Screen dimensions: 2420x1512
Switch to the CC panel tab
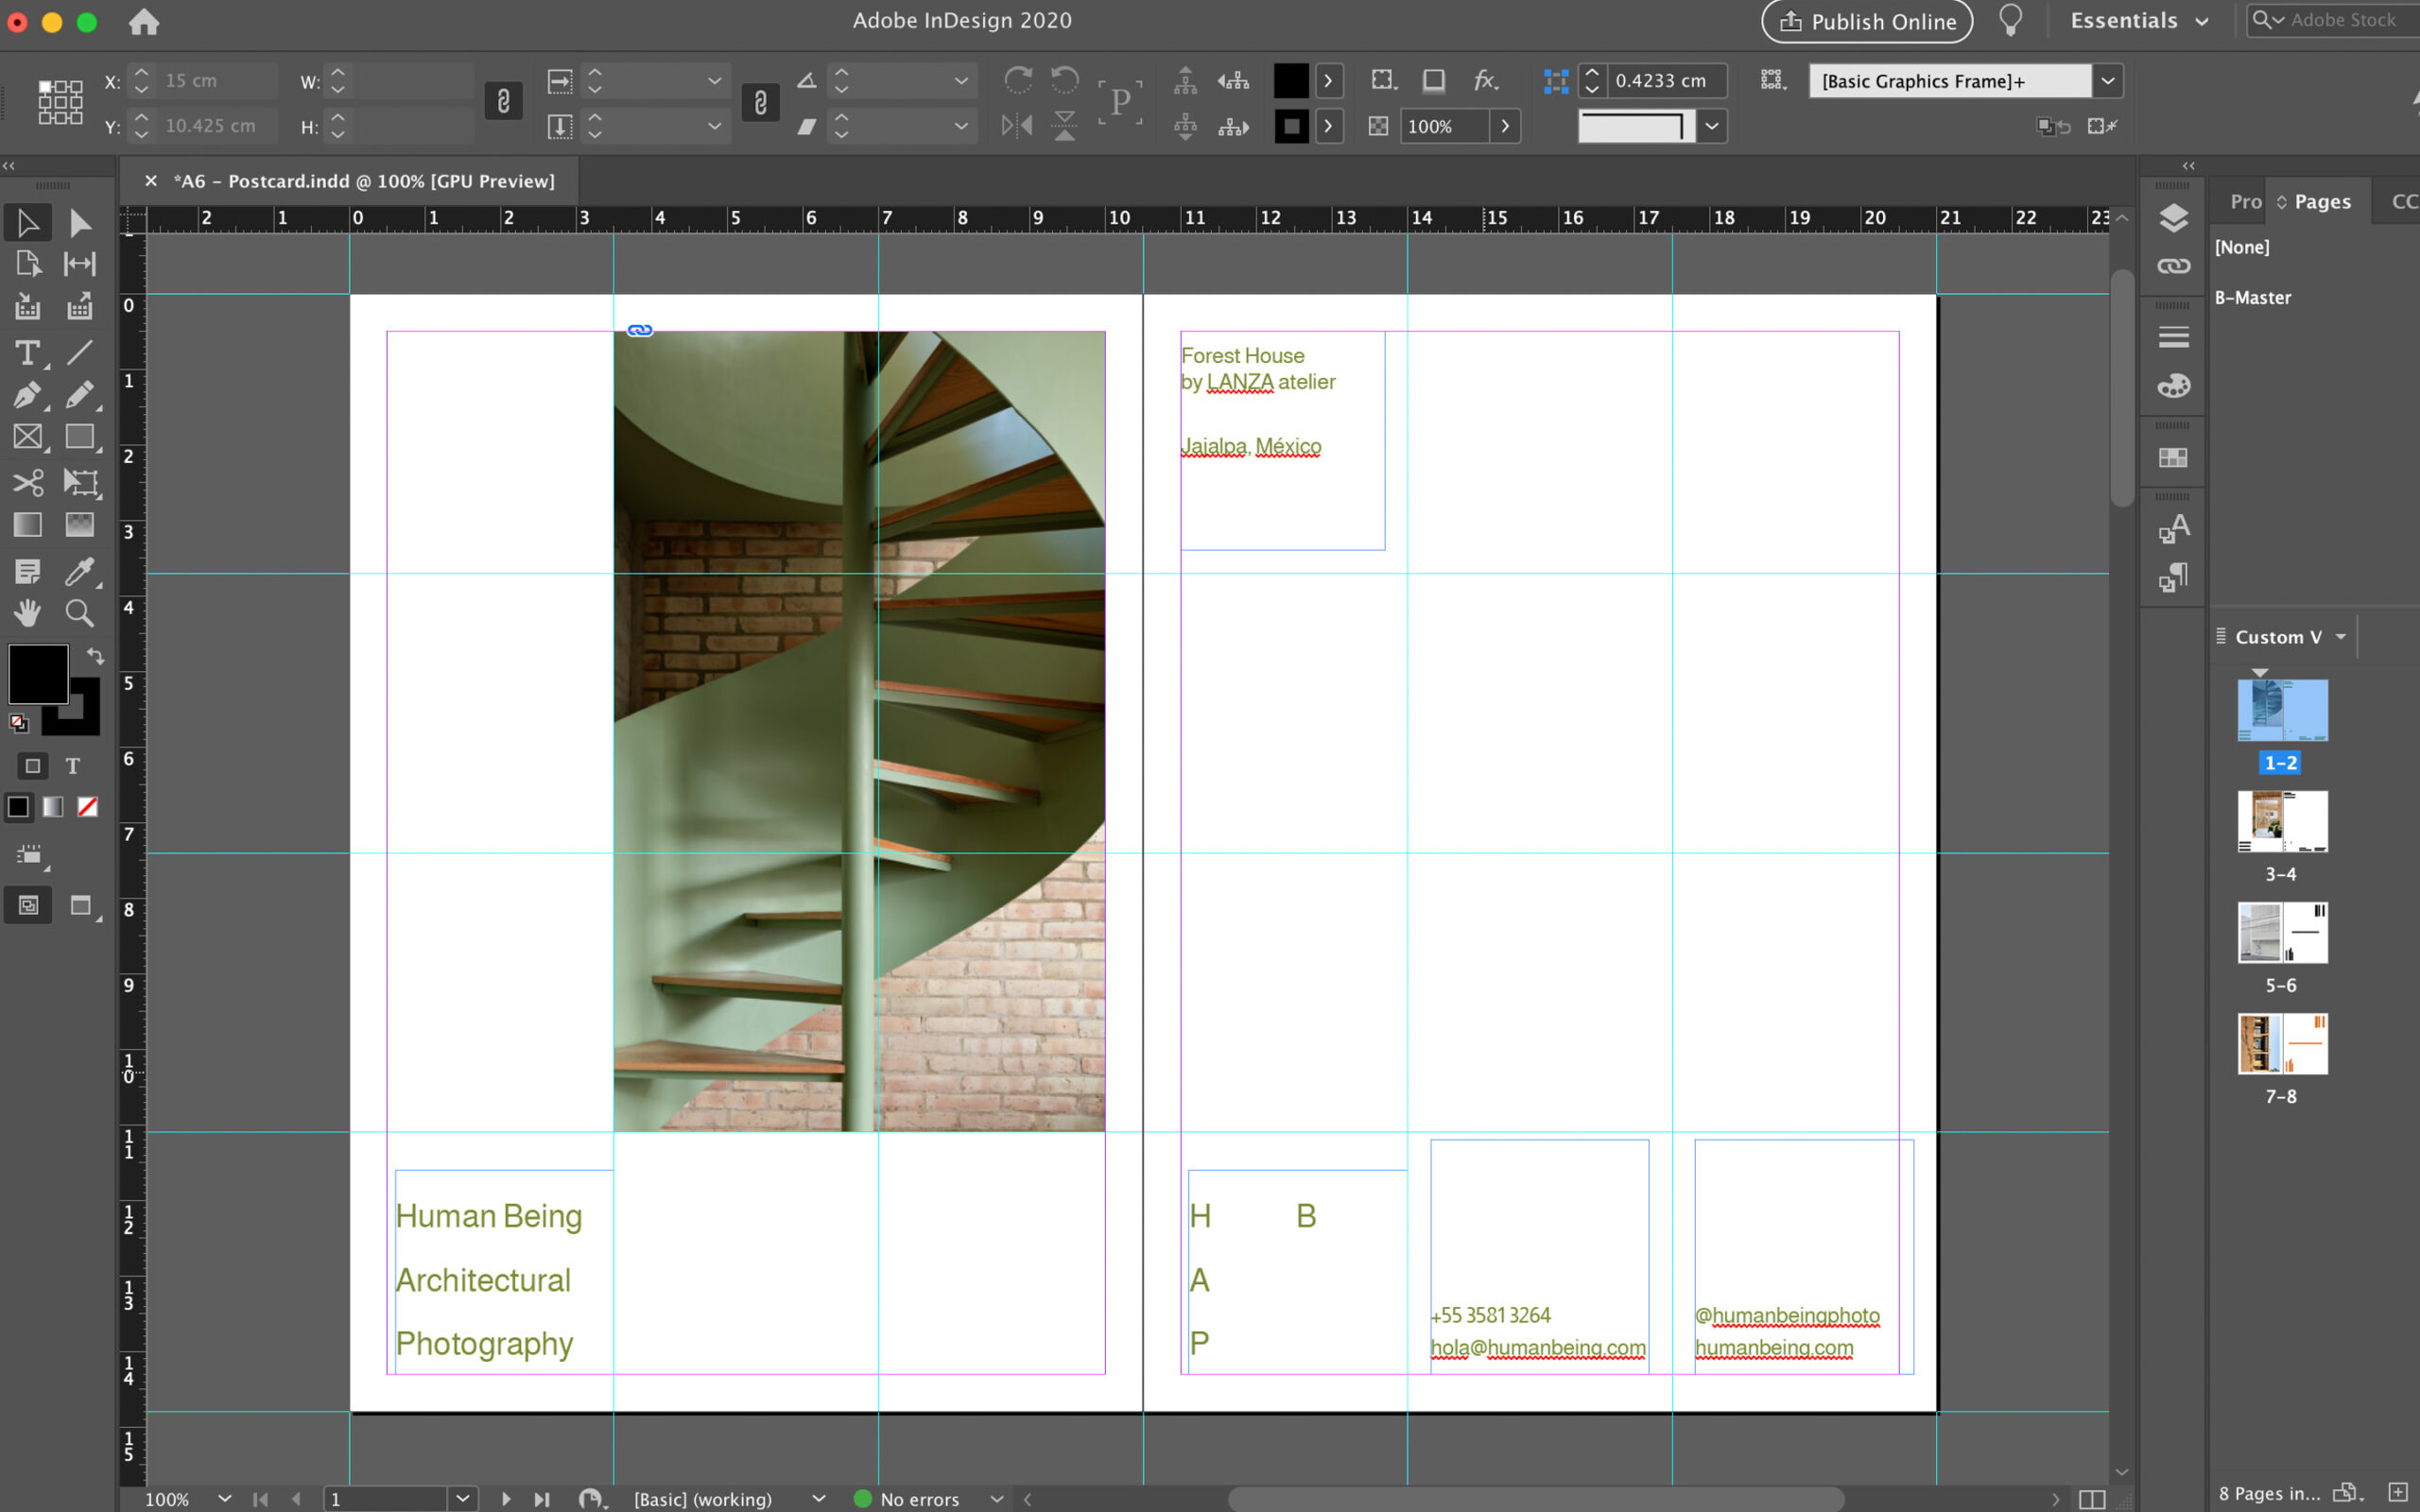[x=2402, y=202]
